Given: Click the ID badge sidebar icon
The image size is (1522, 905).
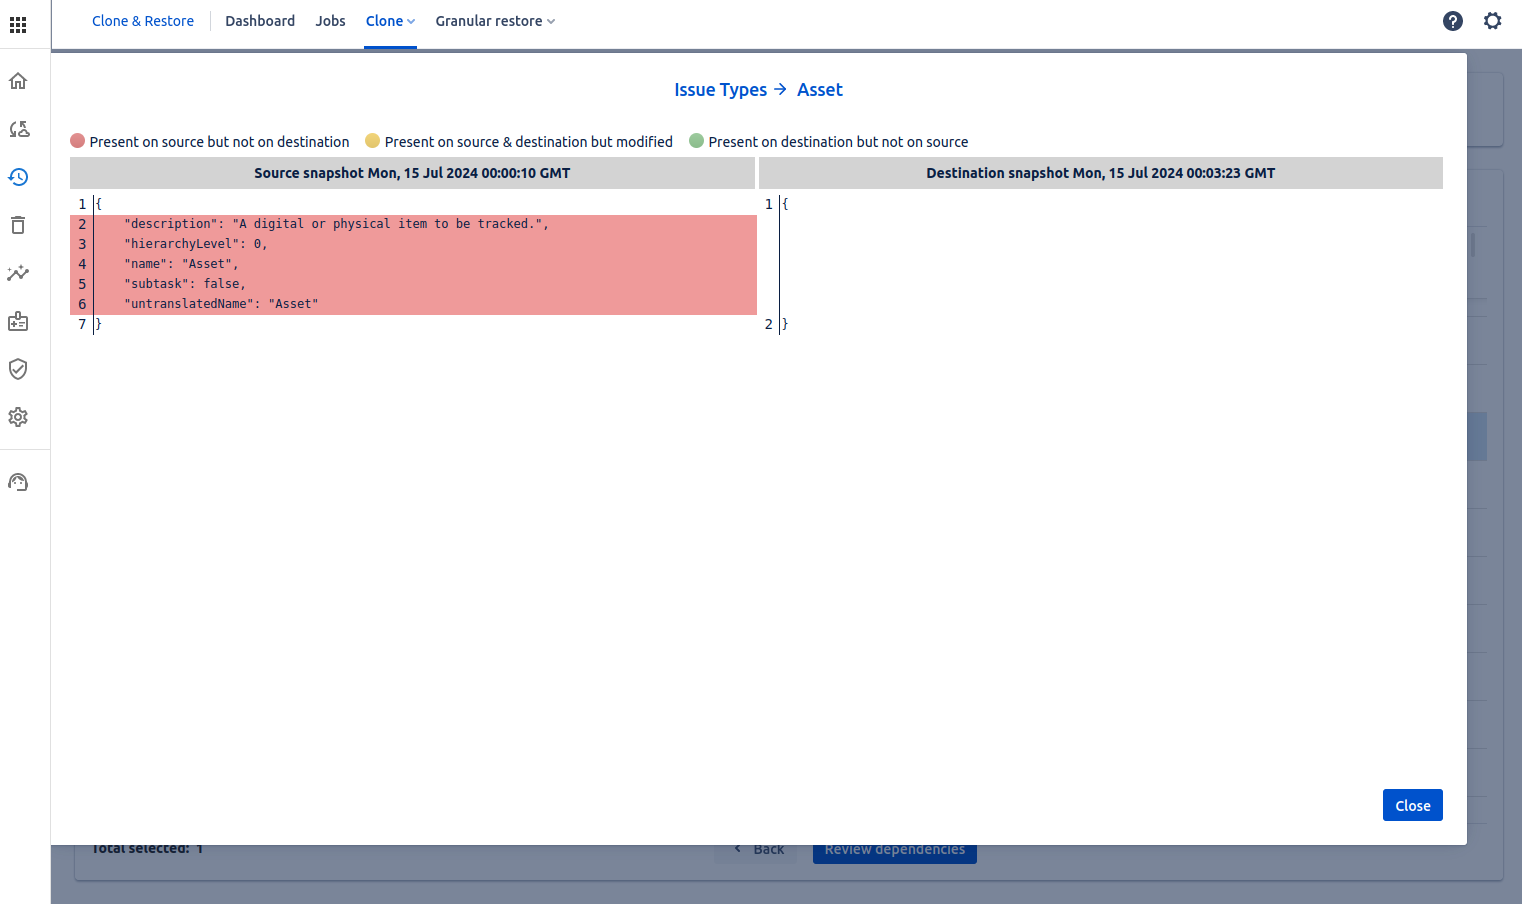Looking at the screenshot, I should coord(18,321).
